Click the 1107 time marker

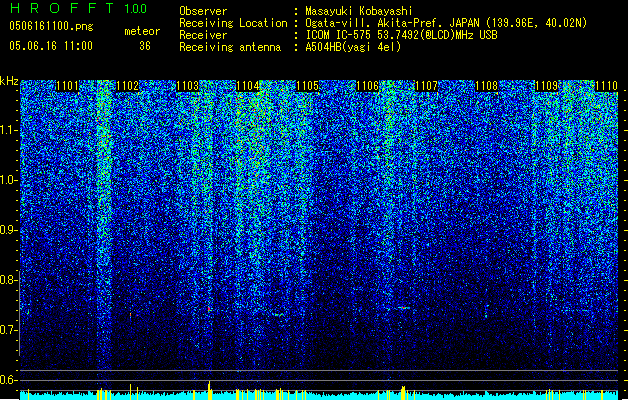(x=426, y=86)
